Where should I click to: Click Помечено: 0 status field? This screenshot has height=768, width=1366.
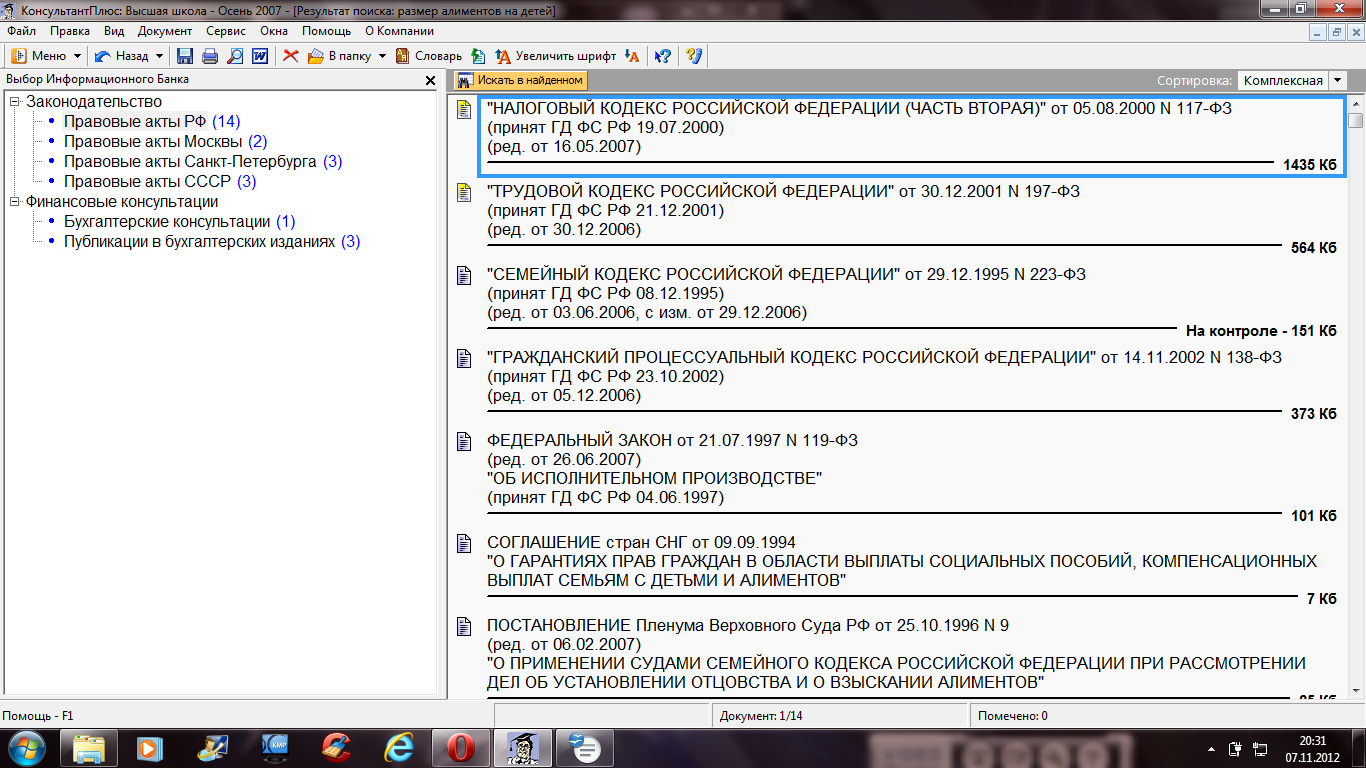point(1165,716)
